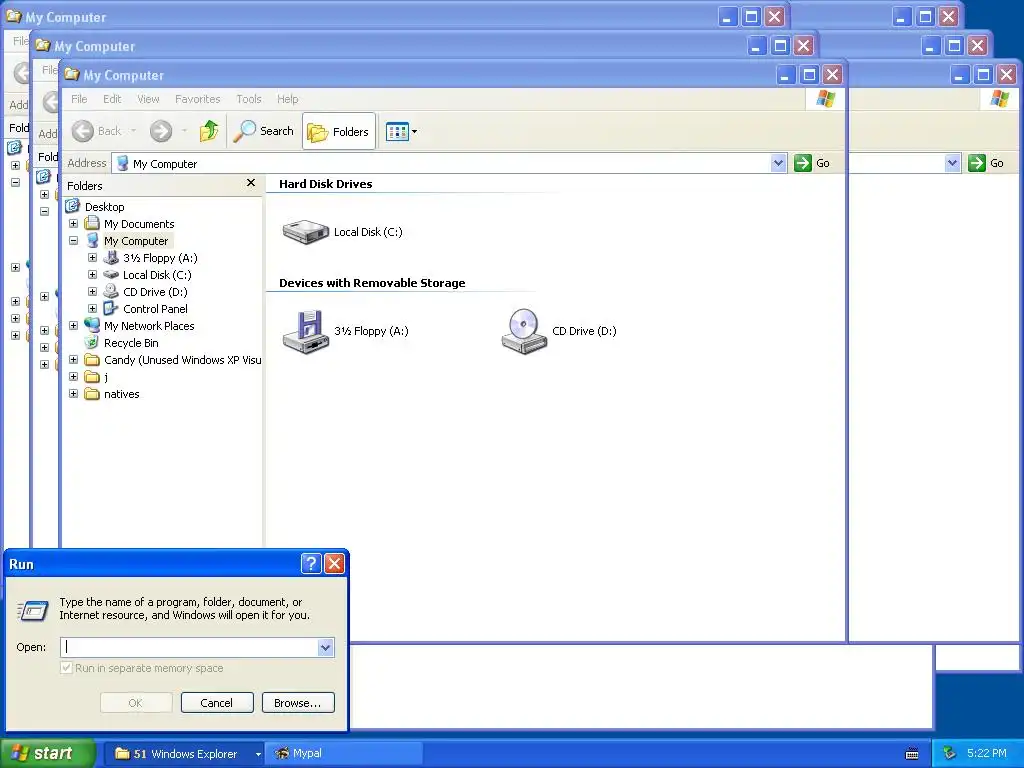Image resolution: width=1024 pixels, height=768 pixels.
Task: Open the Views icon dropdown
Action: tap(401, 131)
